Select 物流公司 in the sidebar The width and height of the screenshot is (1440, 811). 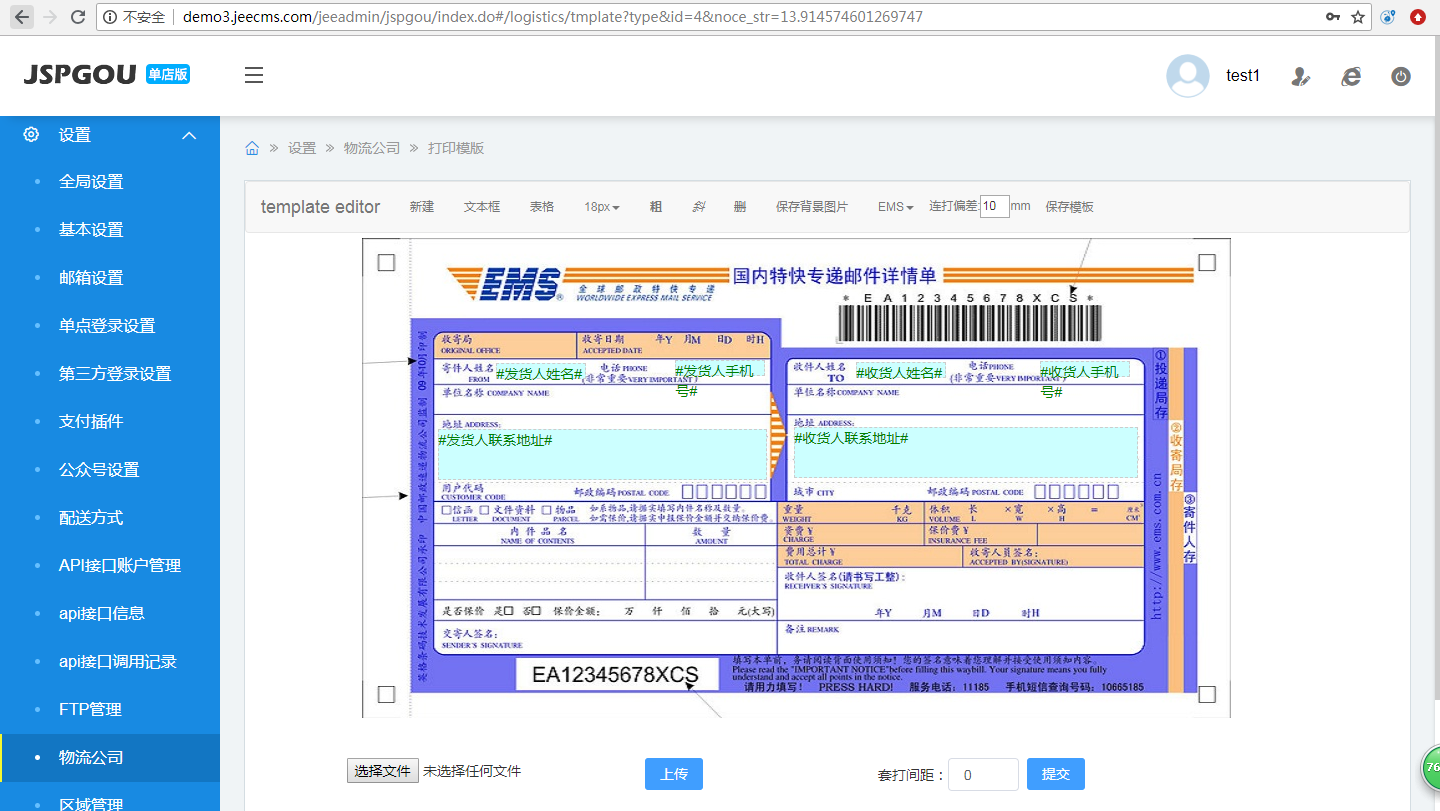[x=110, y=758]
